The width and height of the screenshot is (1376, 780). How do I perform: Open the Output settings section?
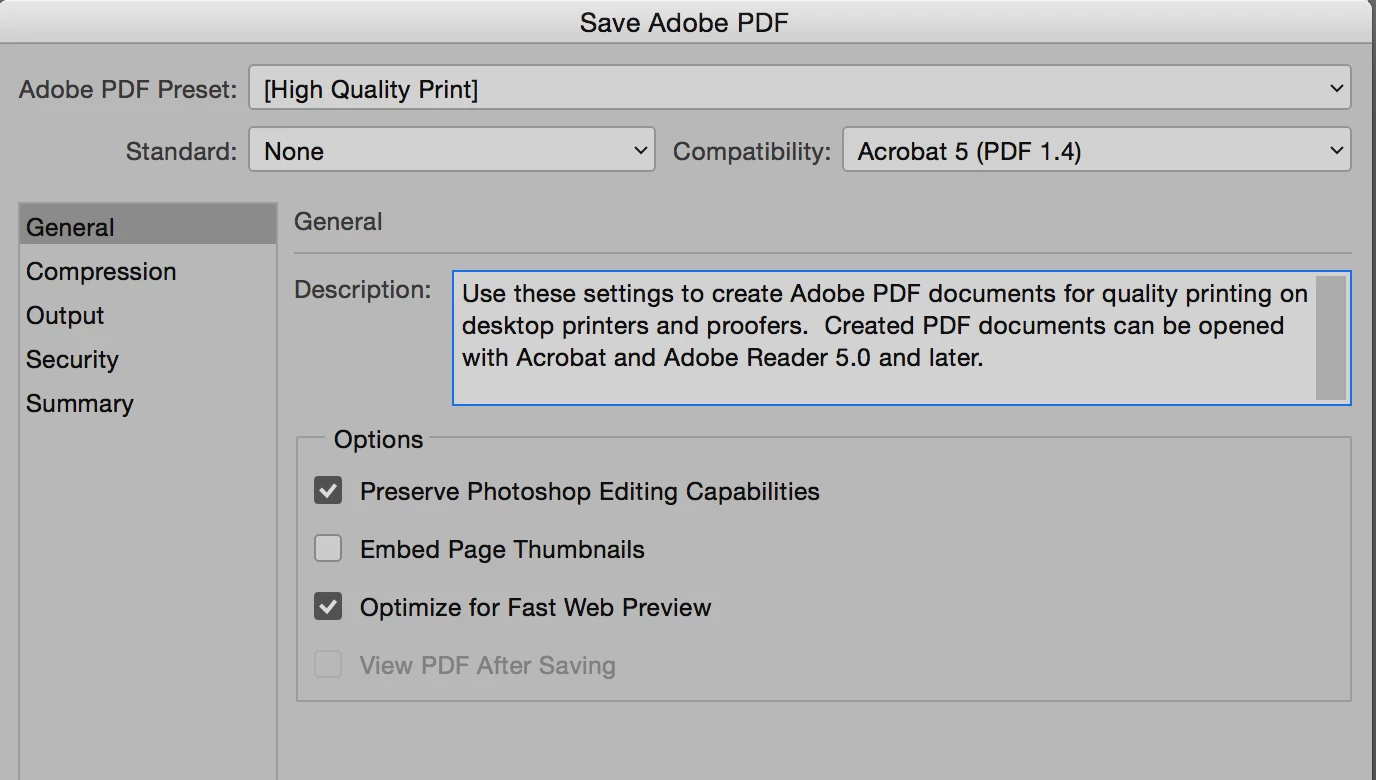click(x=65, y=316)
